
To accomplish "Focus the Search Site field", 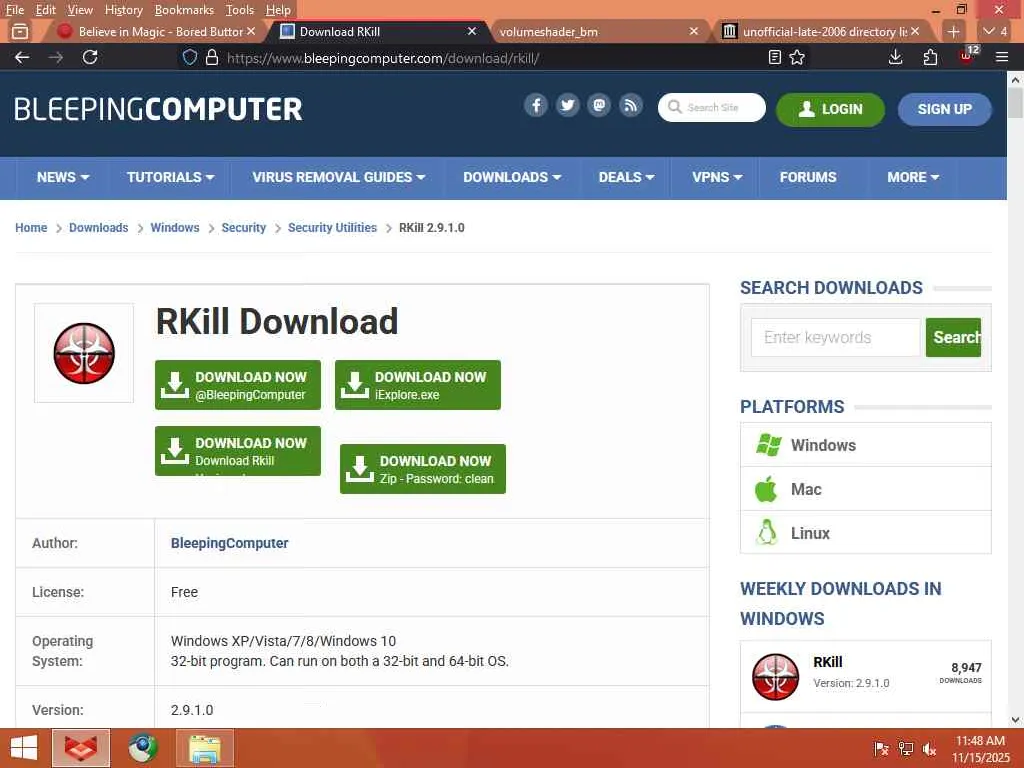I will click(712, 107).
